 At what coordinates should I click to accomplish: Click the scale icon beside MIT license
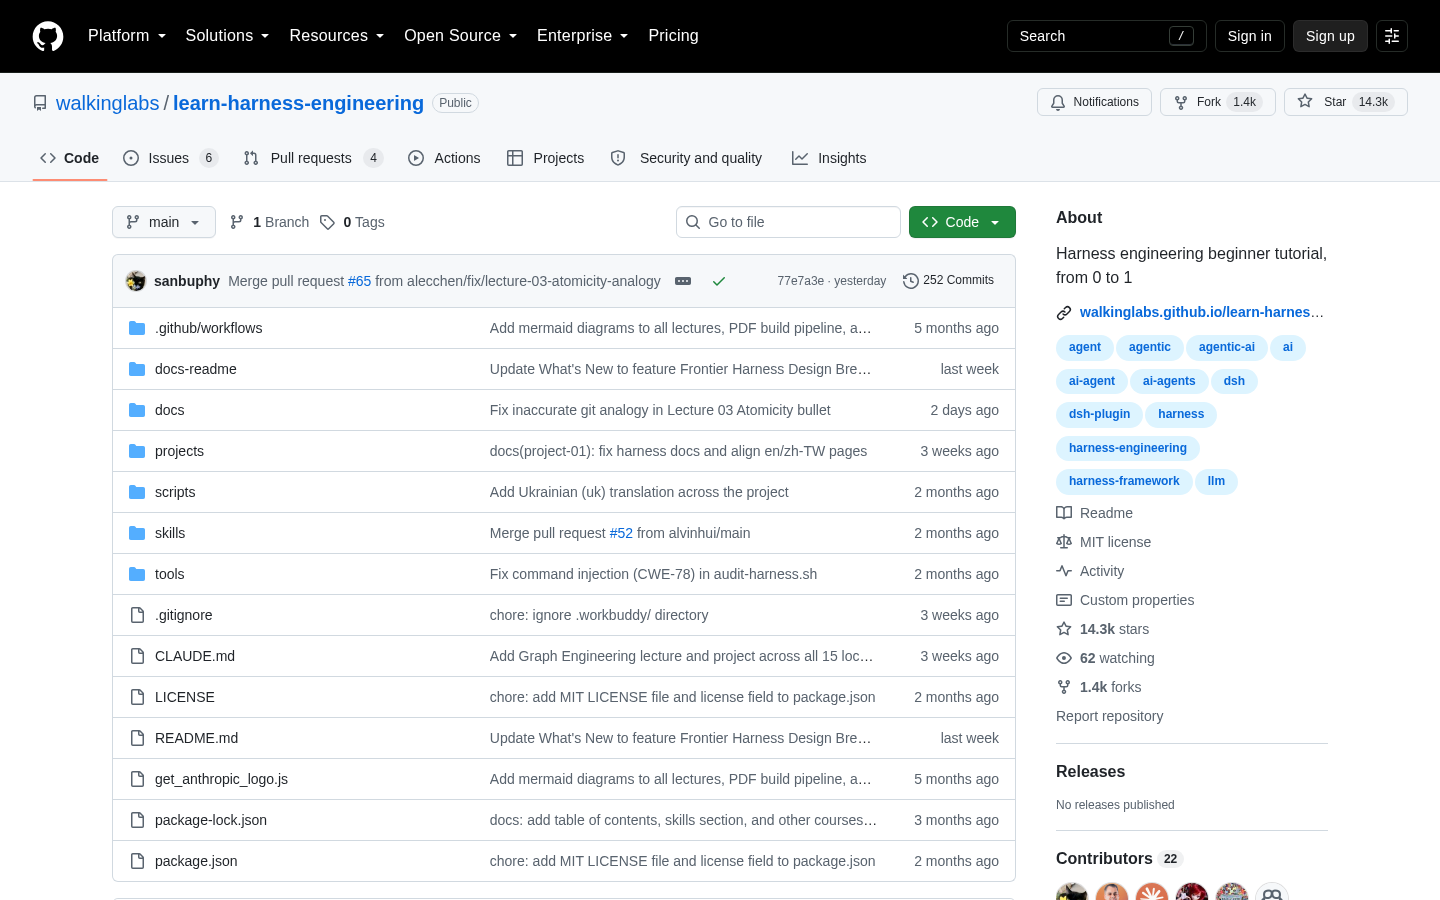click(1064, 542)
